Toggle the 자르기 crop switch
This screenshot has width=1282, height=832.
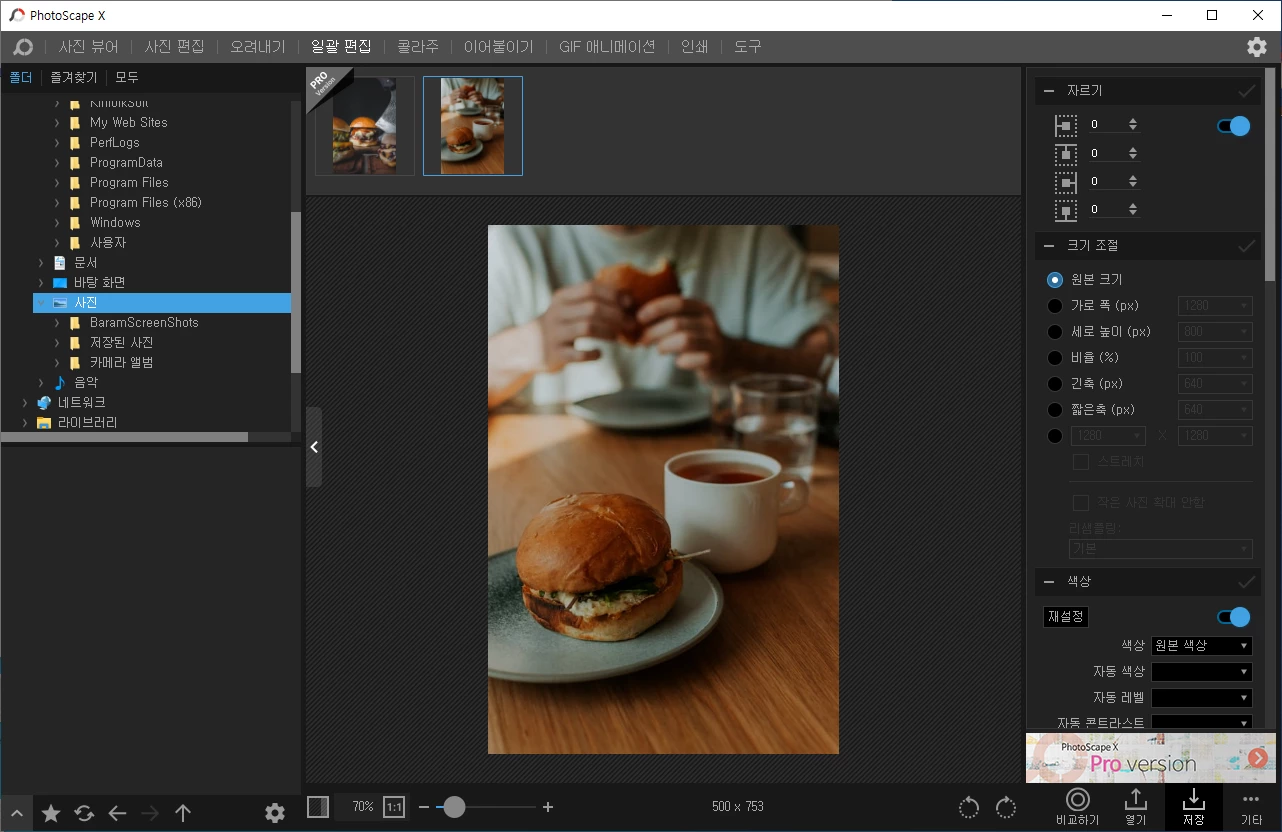coord(1234,126)
